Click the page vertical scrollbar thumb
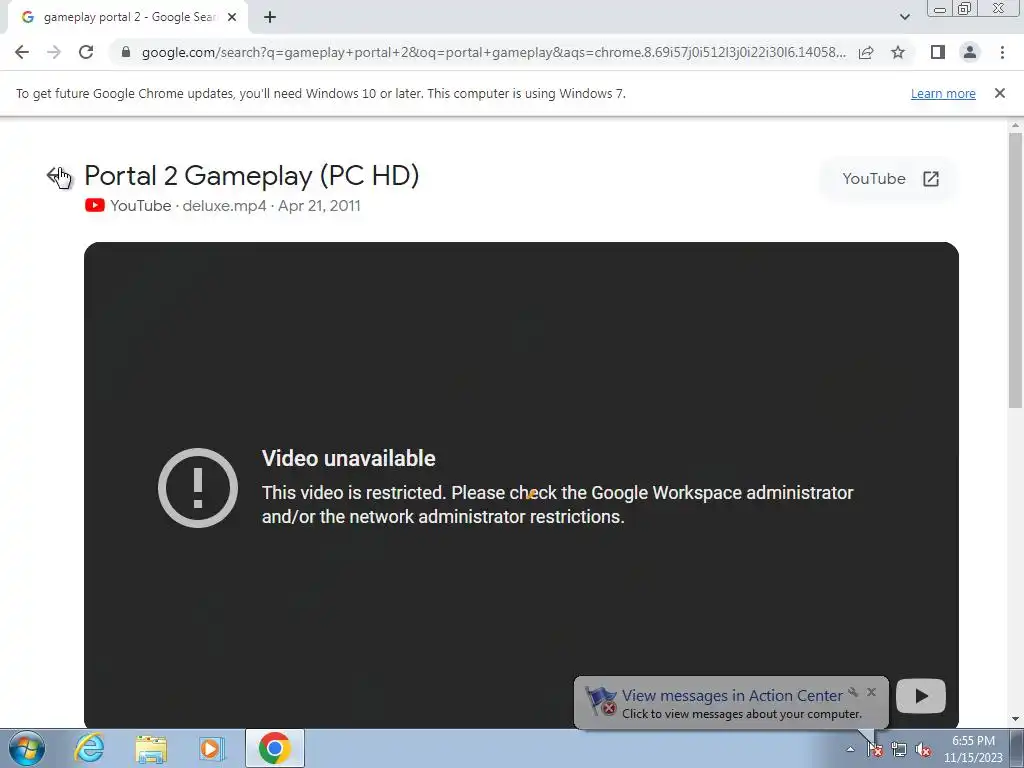 [x=1015, y=270]
